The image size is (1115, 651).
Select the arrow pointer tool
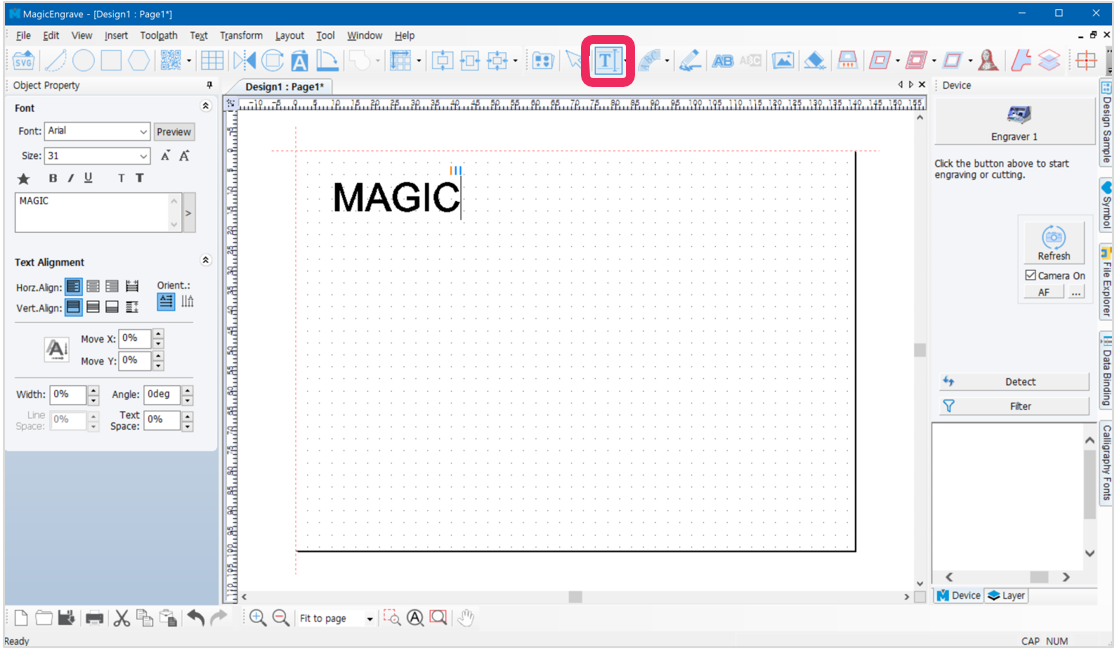(x=574, y=61)
